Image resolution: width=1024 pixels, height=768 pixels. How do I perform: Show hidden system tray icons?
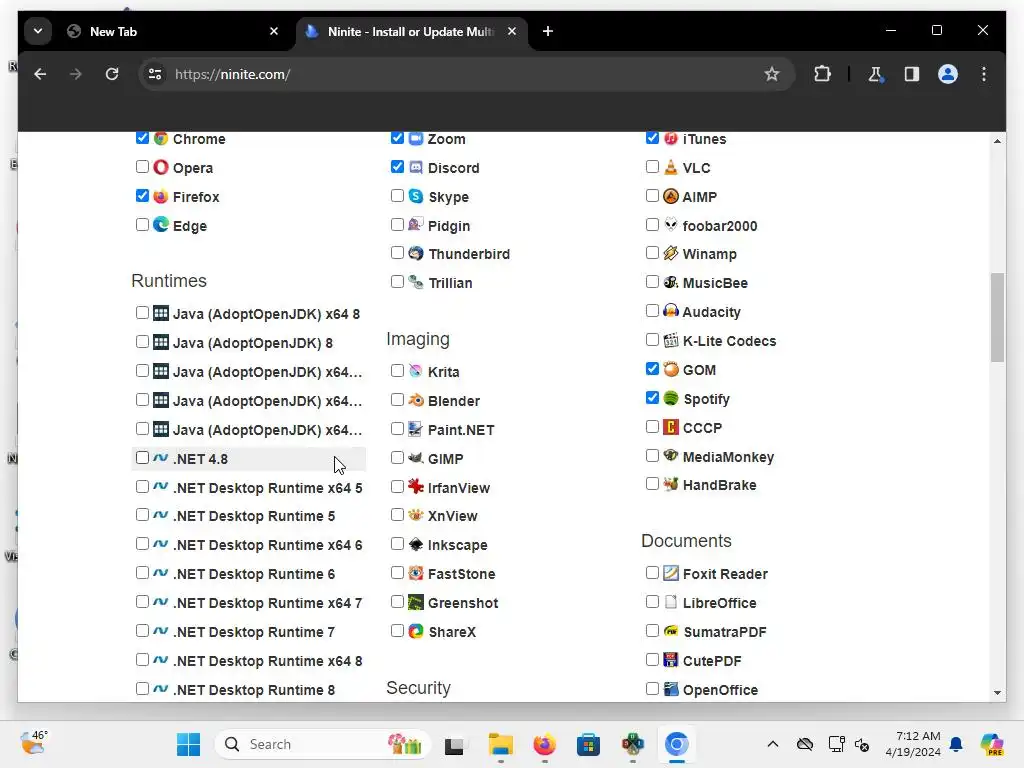coord(773,744)
